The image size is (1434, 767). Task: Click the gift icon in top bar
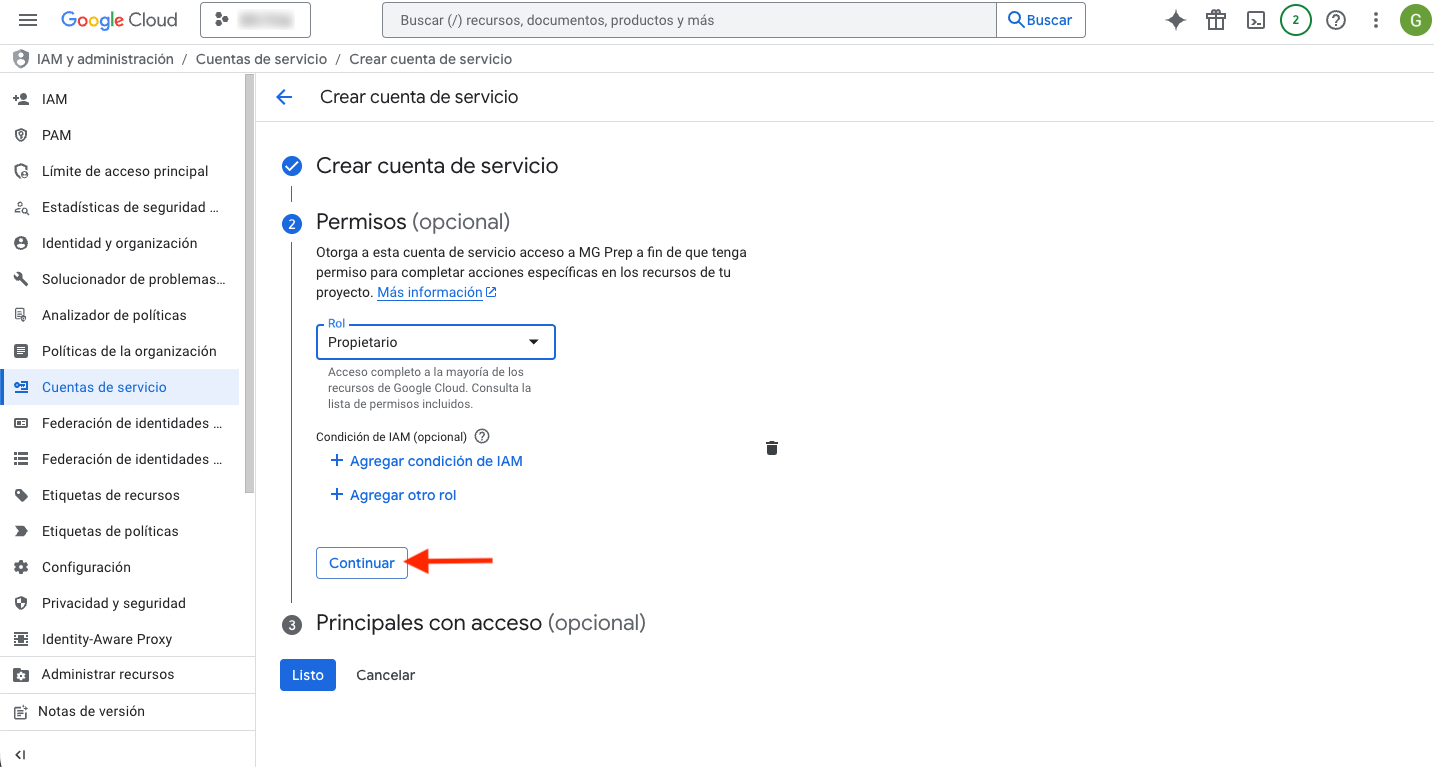(x=1216, y=20)
